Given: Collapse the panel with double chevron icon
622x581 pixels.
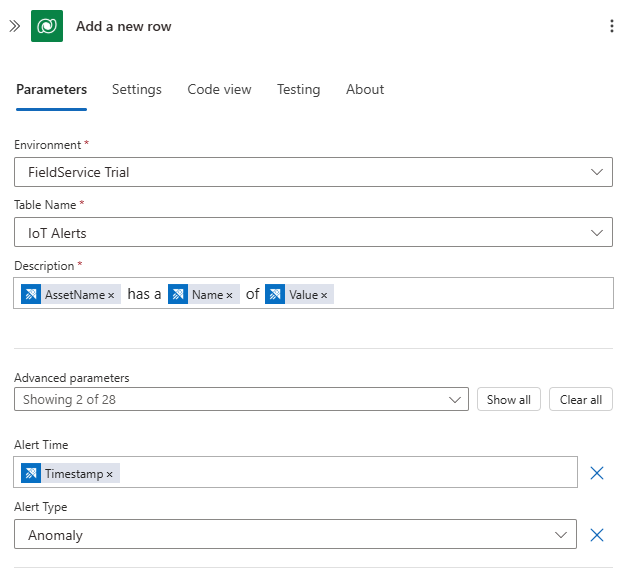Looking at the screenshot, I should (x=14, y=27).
